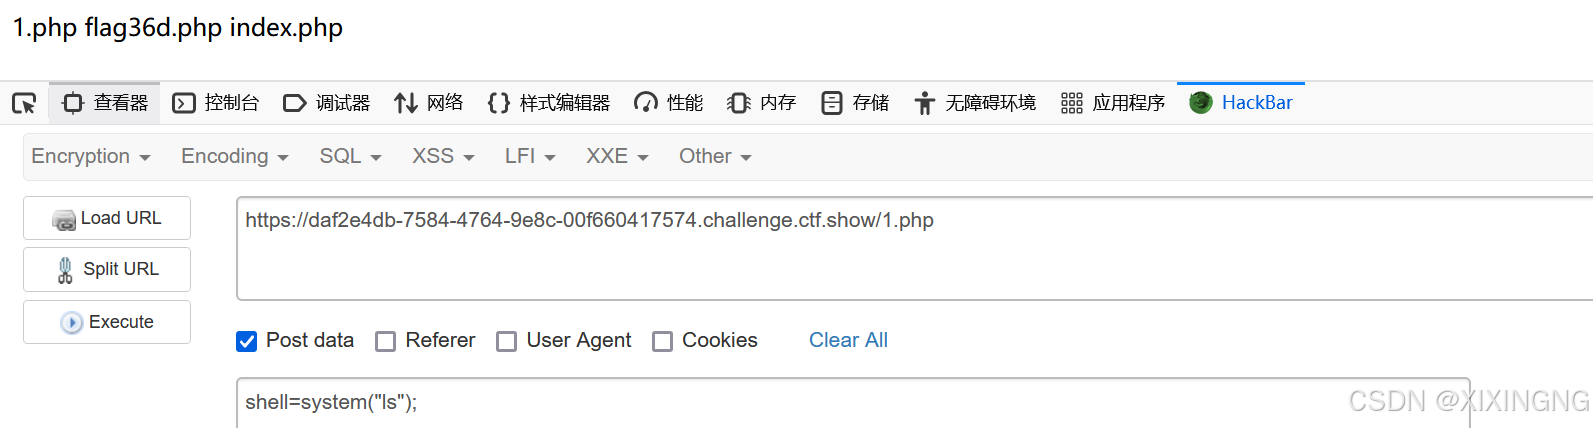
Task: Uncheck the Post data checkbox
Action: click(246, 341)
